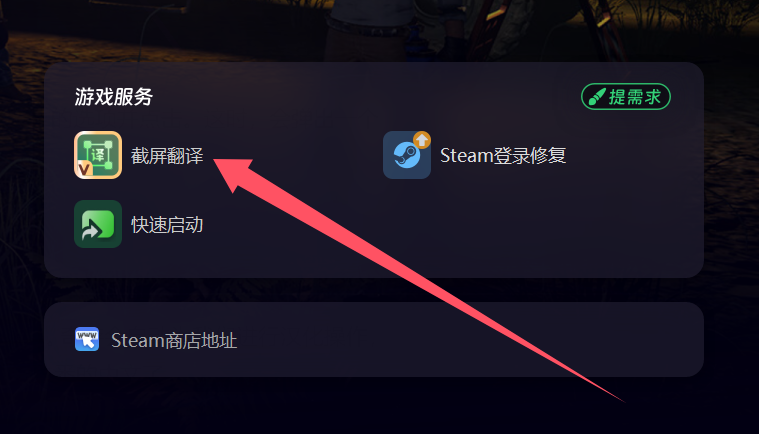This screenshot has width=759, height=434.
Task: Click the www cursor icon beside Steam商店地址
Action: 87,339
